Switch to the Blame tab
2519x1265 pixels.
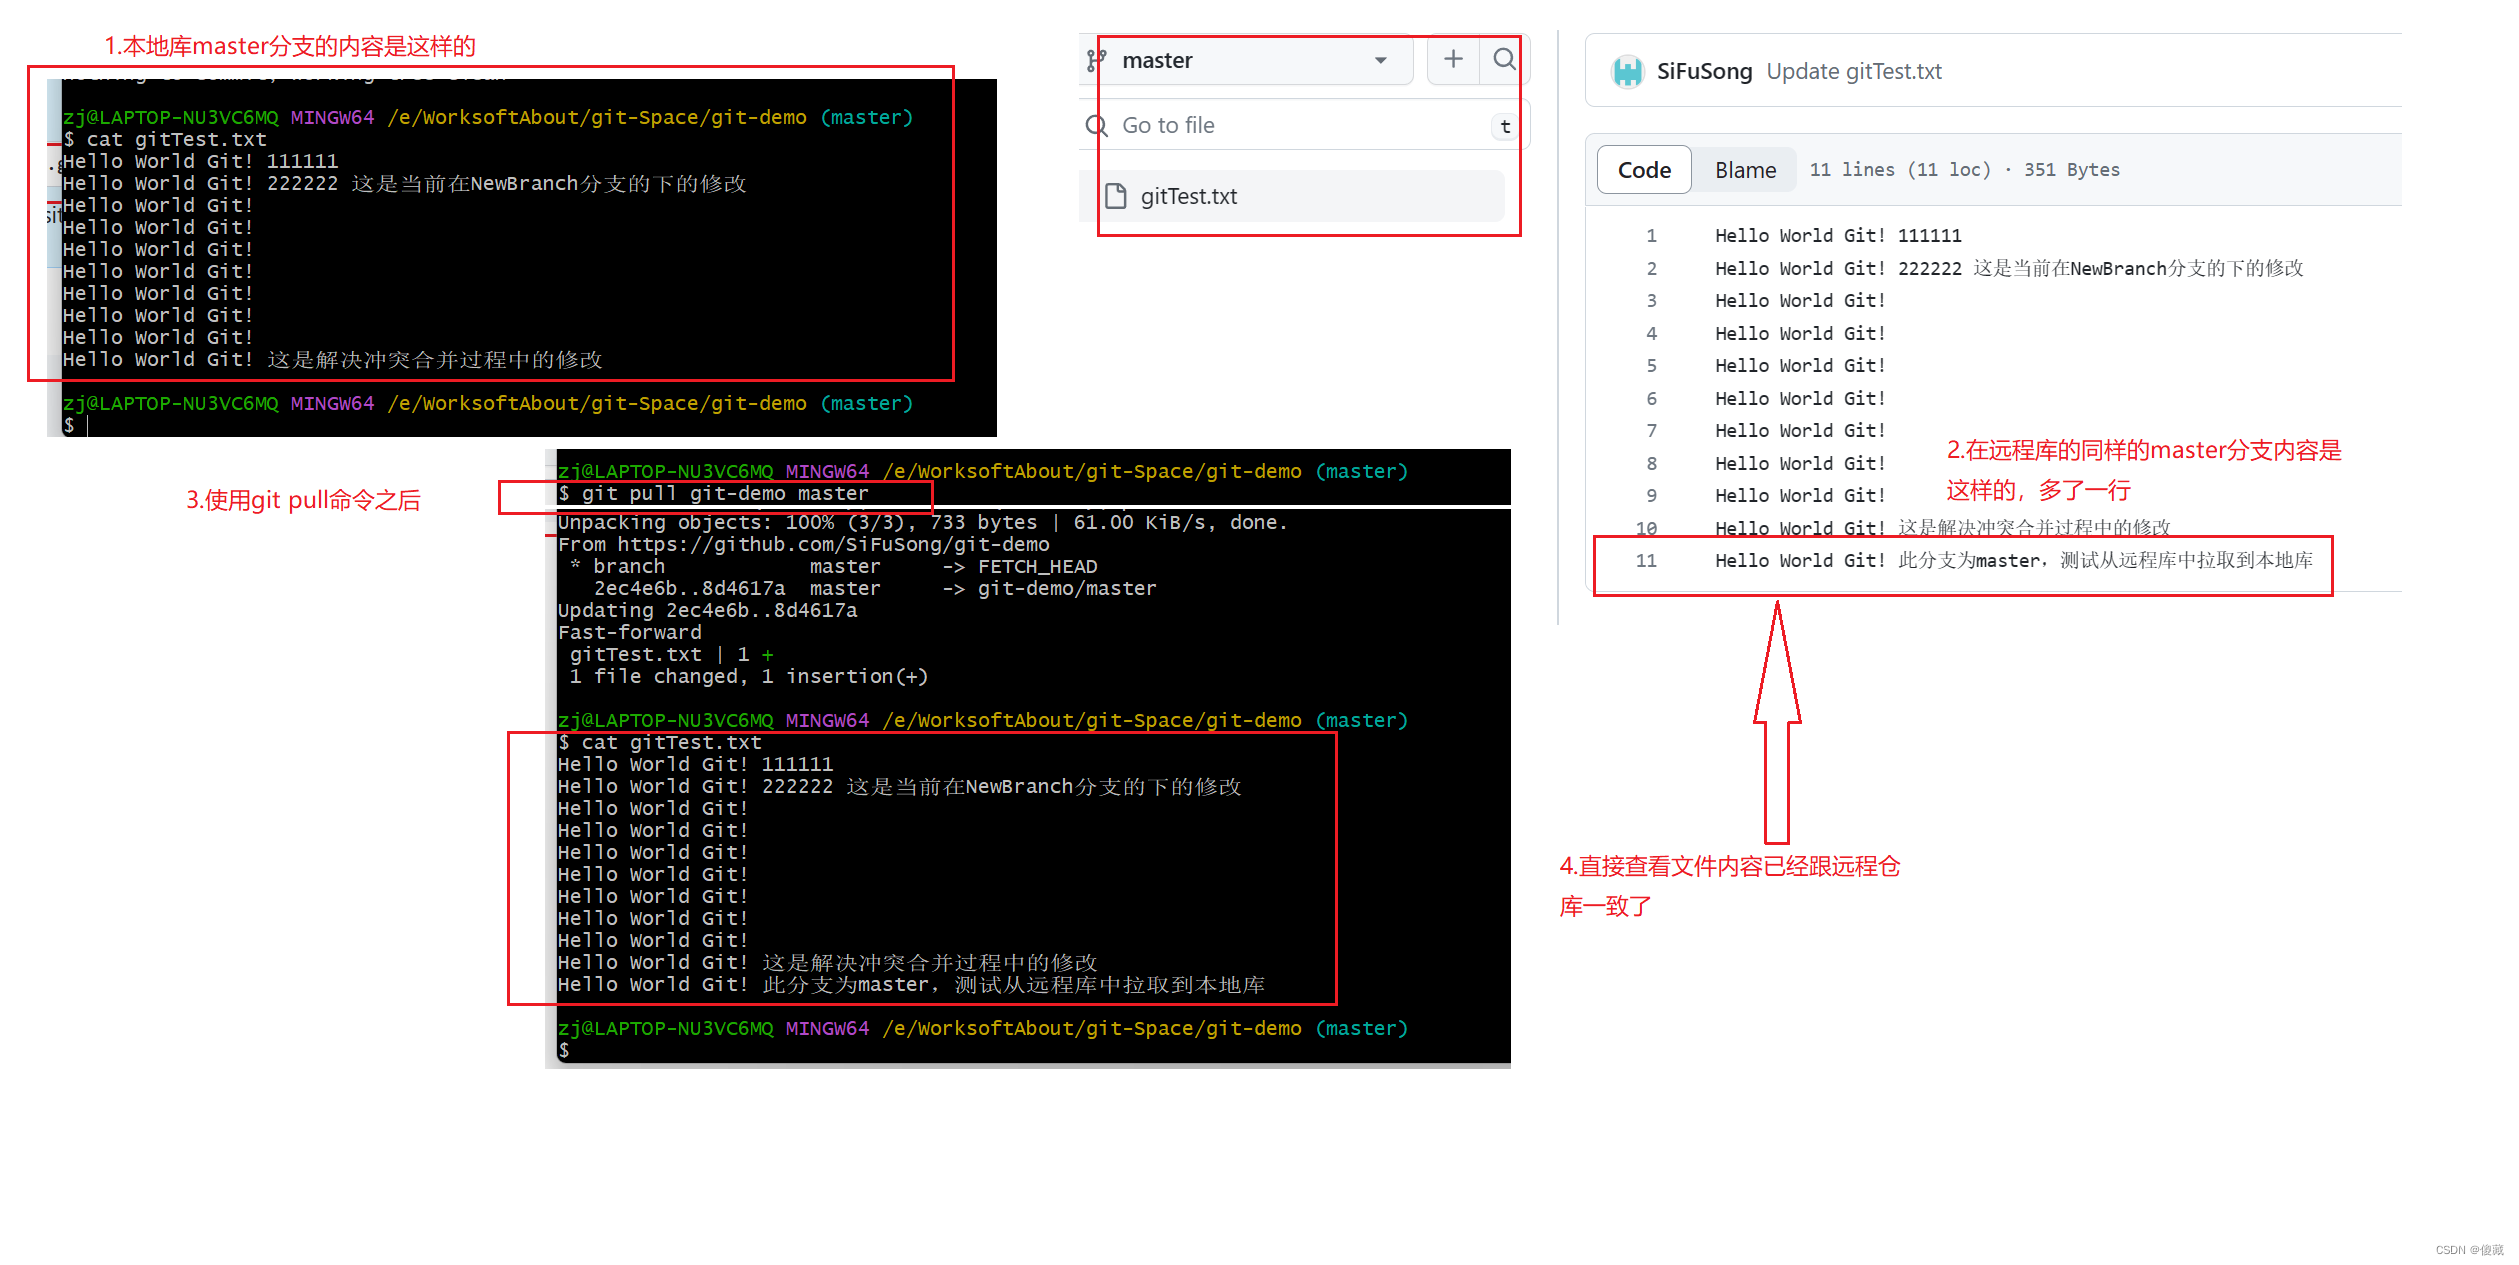[1745, 170]
